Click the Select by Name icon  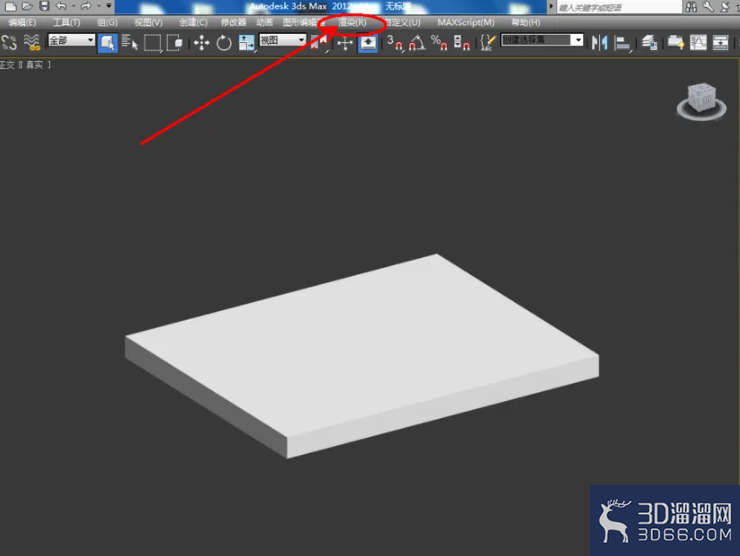pos(129,42)
